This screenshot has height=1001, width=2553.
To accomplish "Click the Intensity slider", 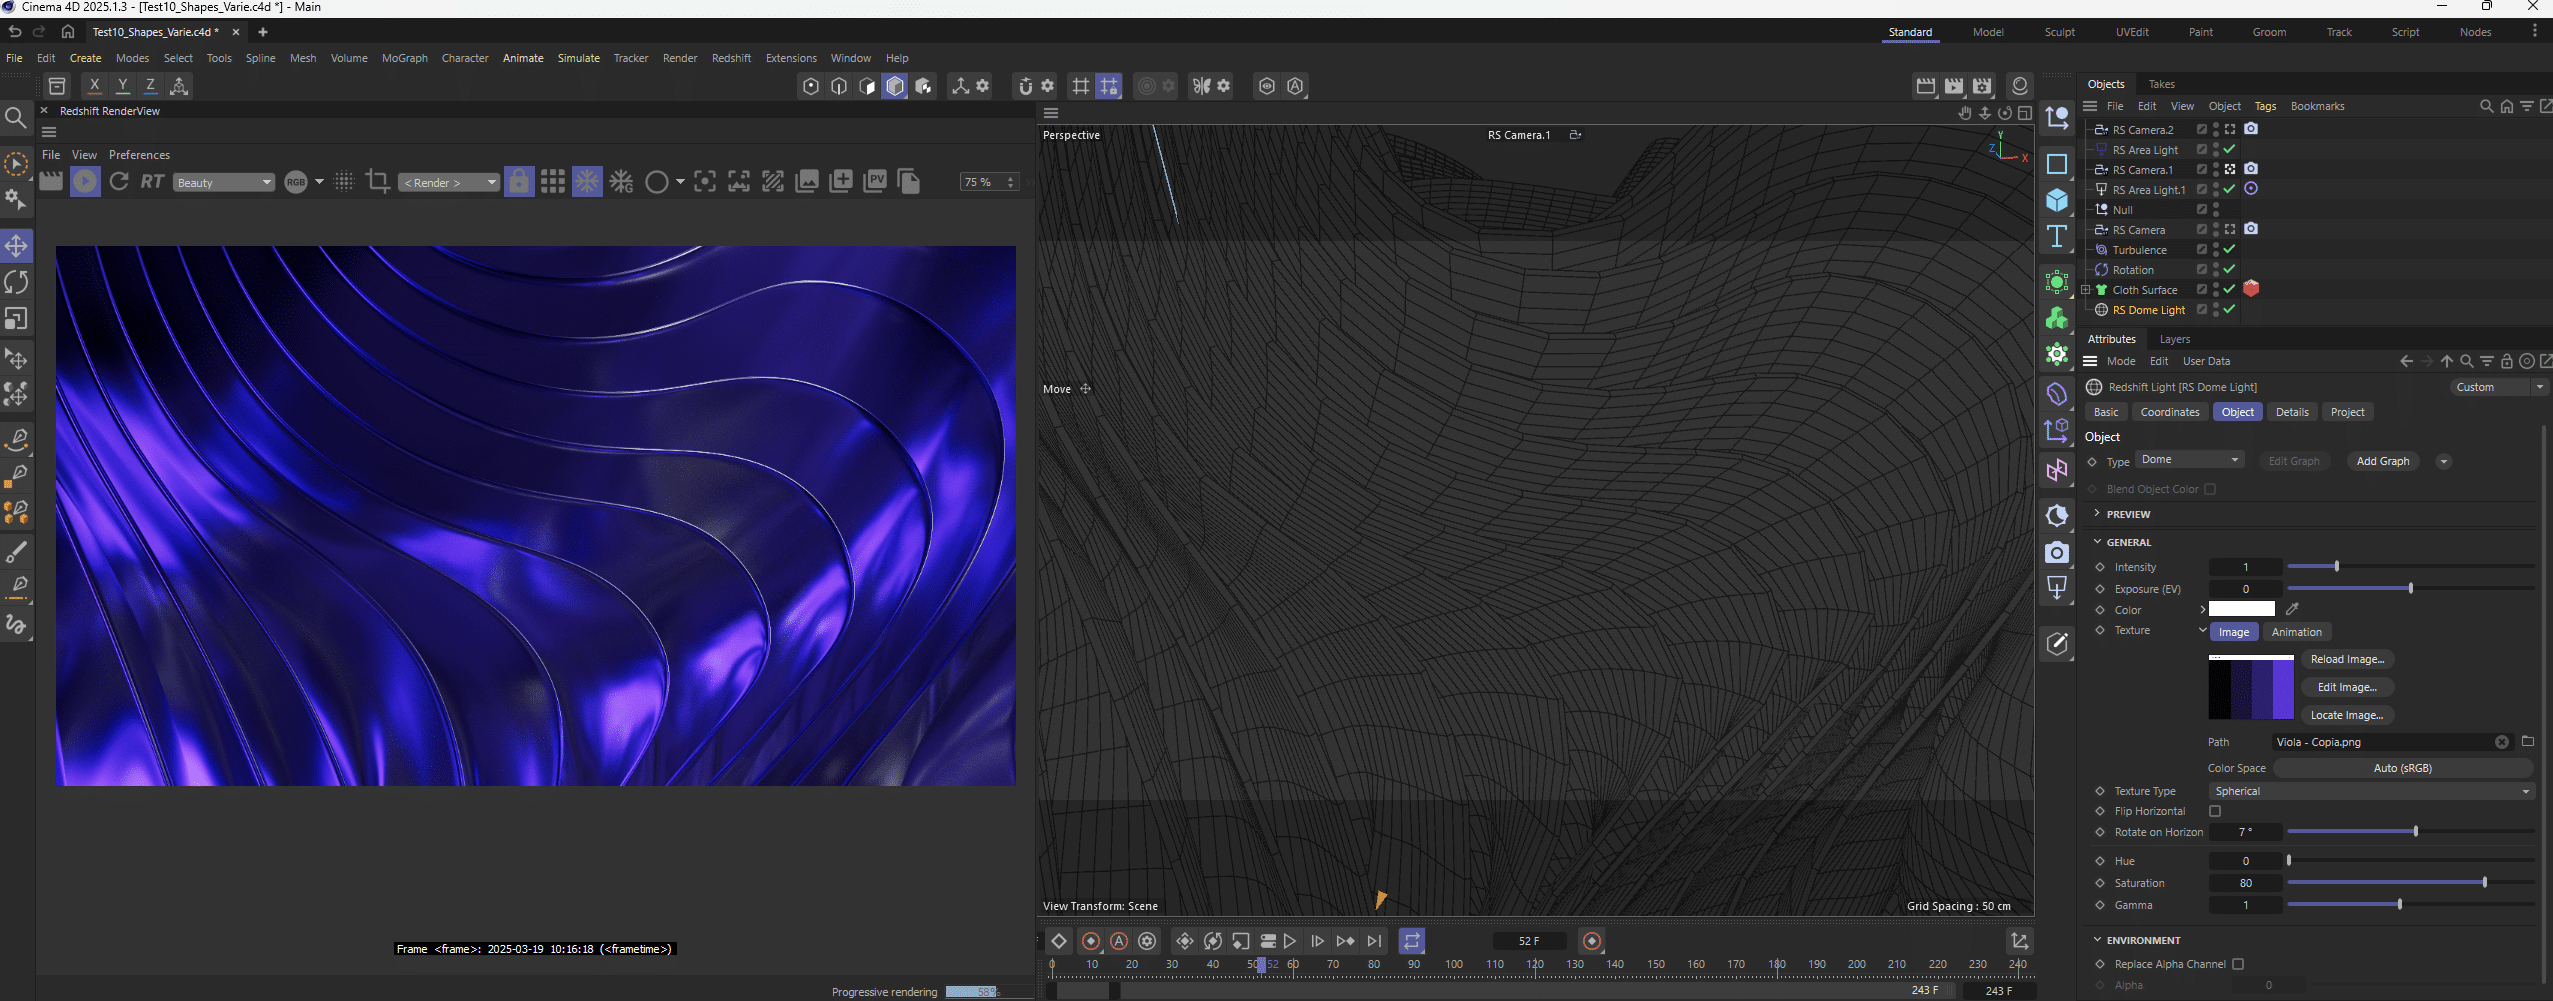I will [2410, 567].
